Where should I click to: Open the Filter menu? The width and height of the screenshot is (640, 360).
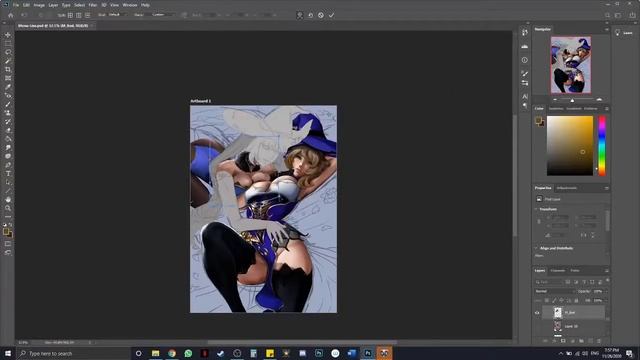click(x=93, y=5)
